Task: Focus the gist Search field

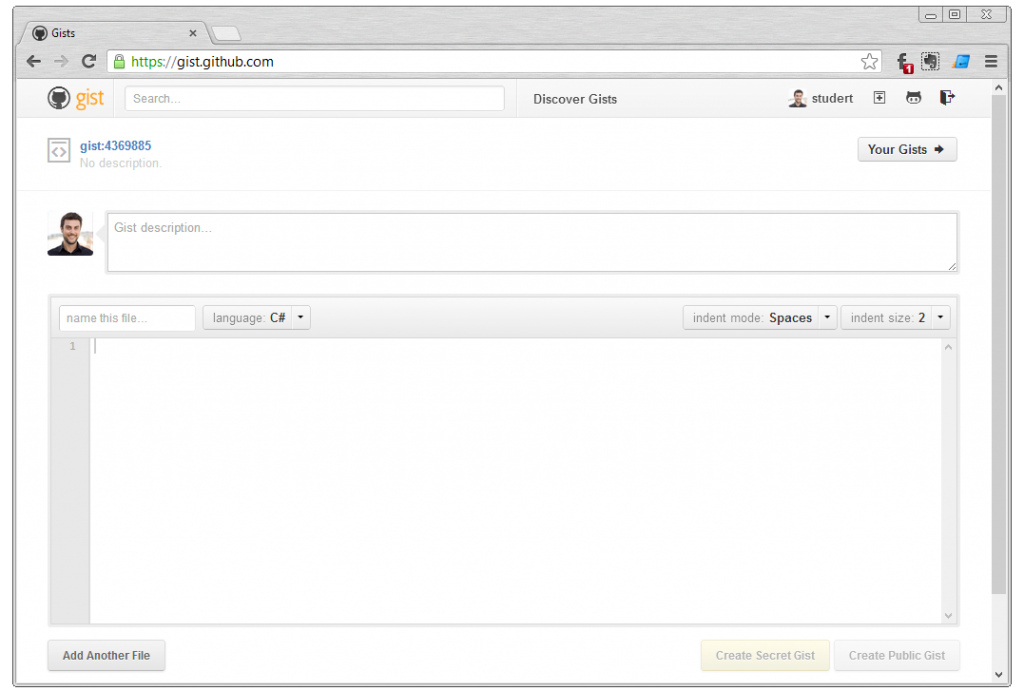Action: (x=314, y=99)
